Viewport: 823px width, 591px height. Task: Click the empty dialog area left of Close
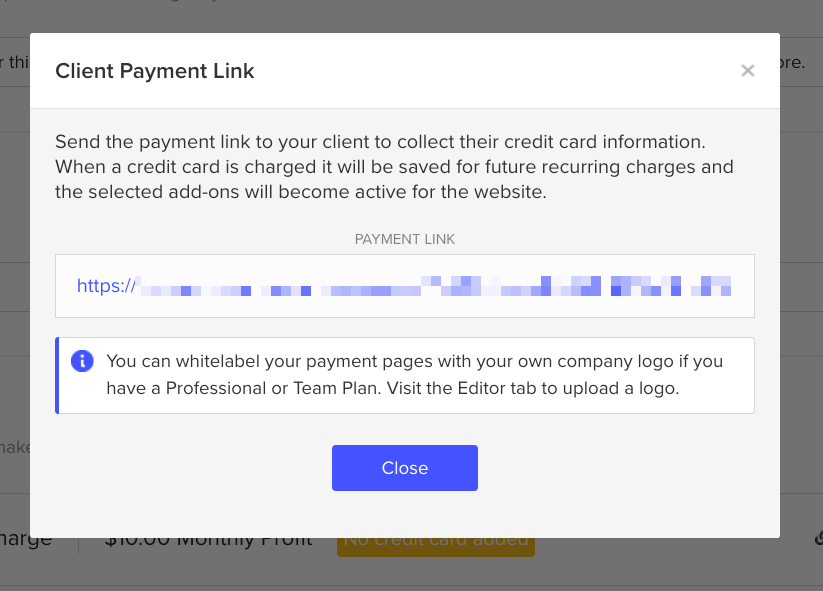coord(190,468)
